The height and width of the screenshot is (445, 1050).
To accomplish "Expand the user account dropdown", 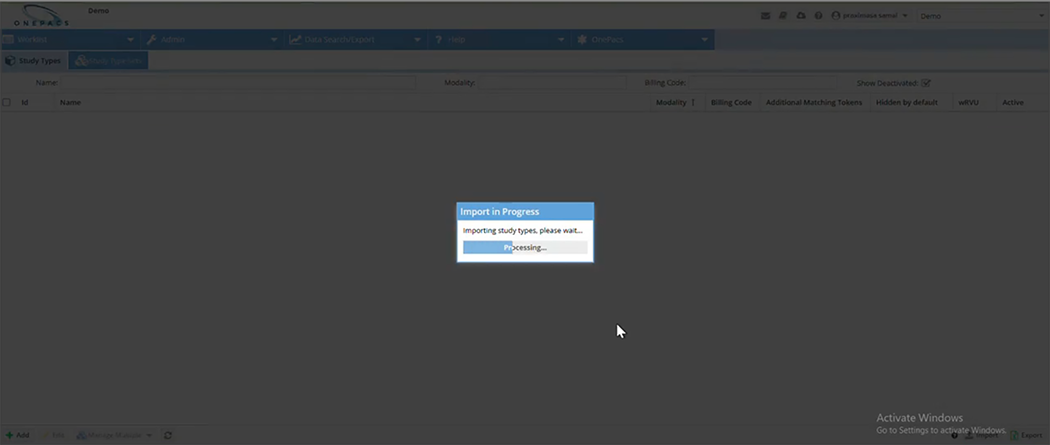I will point(906,16).
